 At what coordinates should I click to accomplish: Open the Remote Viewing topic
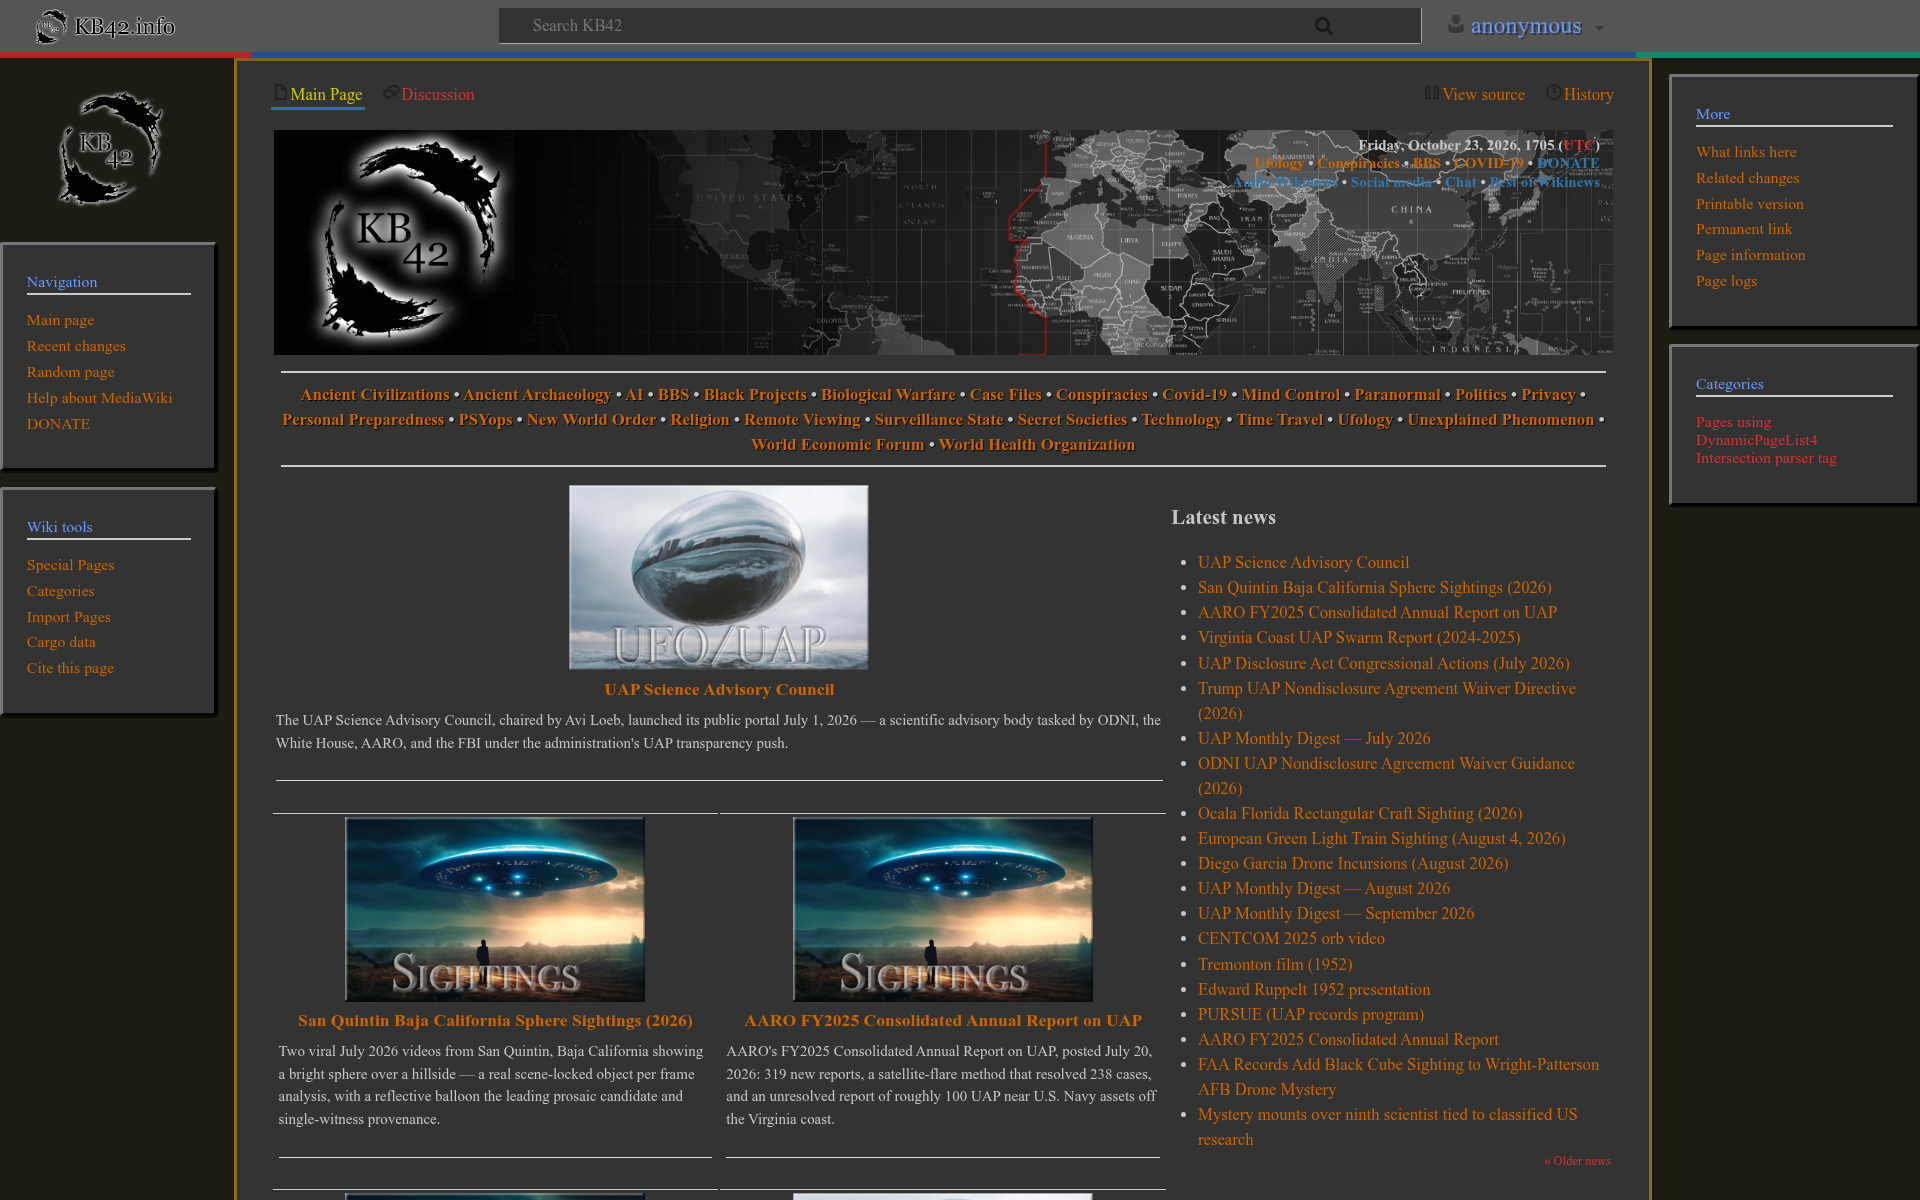click(x=802, y=420)
